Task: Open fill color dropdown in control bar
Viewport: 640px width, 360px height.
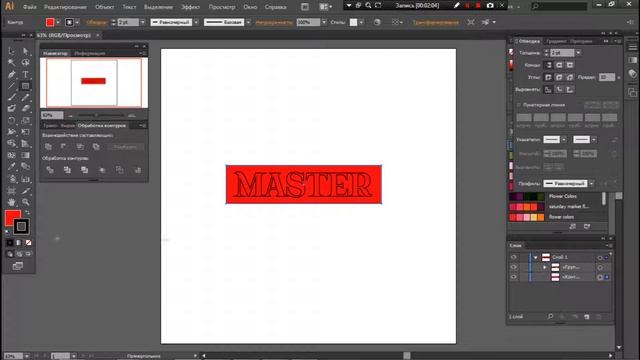Action: point(58,22)
